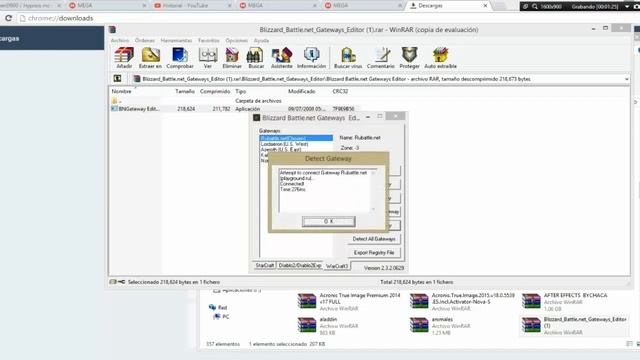
Task: Open the Órdenes menu
Action: coord(145,40)
